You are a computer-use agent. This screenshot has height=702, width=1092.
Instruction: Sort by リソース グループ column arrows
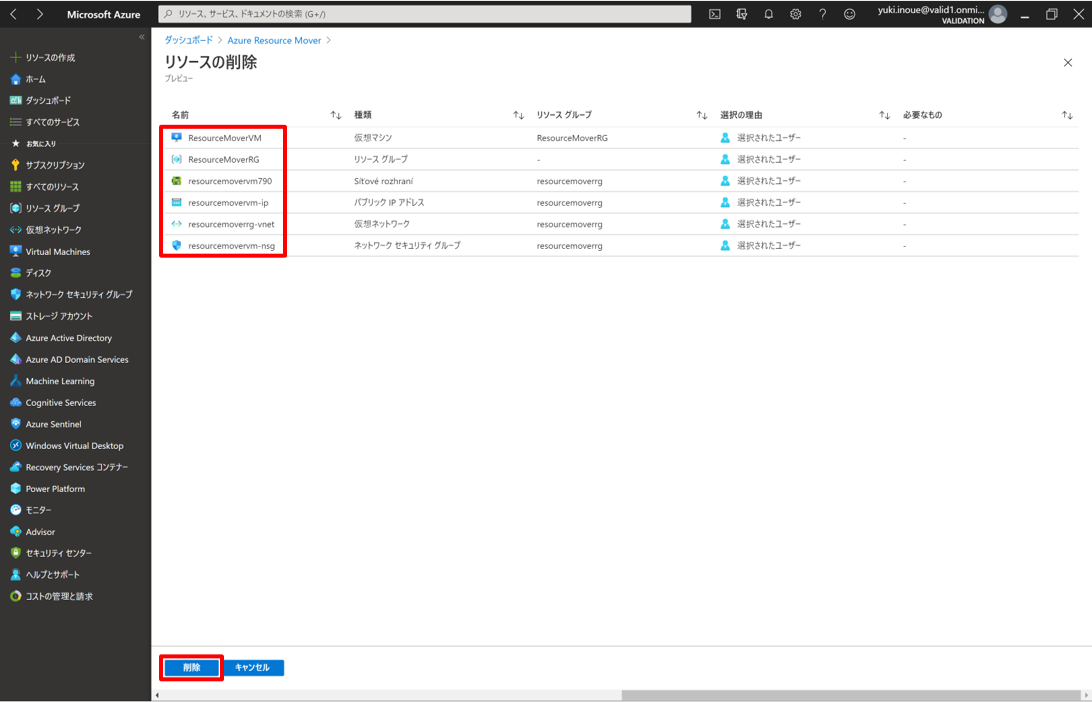click(x=701, y=115)
